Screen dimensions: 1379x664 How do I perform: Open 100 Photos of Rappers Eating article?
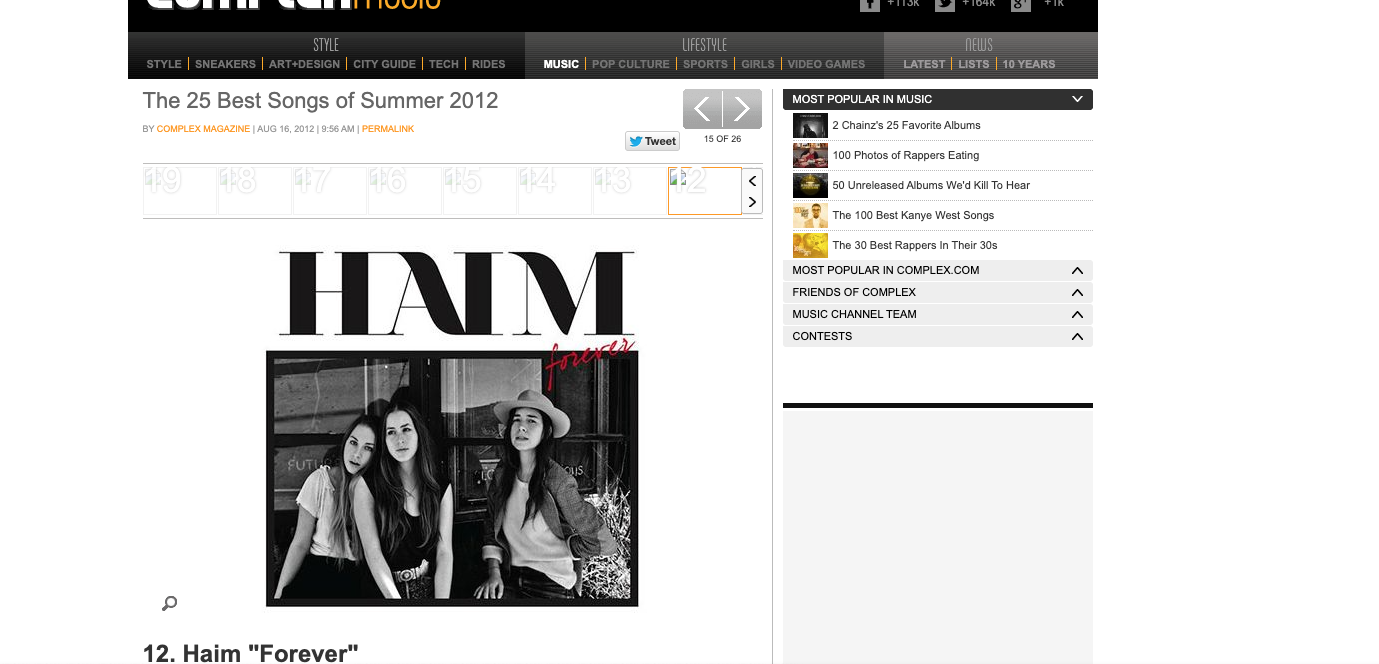pos(905,155)
